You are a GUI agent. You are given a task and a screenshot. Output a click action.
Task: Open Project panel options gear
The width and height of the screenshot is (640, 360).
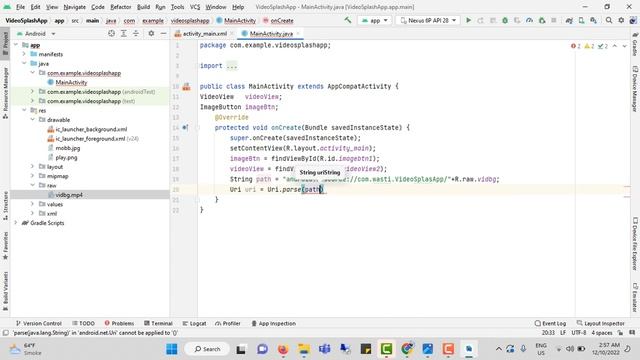(x=151, y=33)
